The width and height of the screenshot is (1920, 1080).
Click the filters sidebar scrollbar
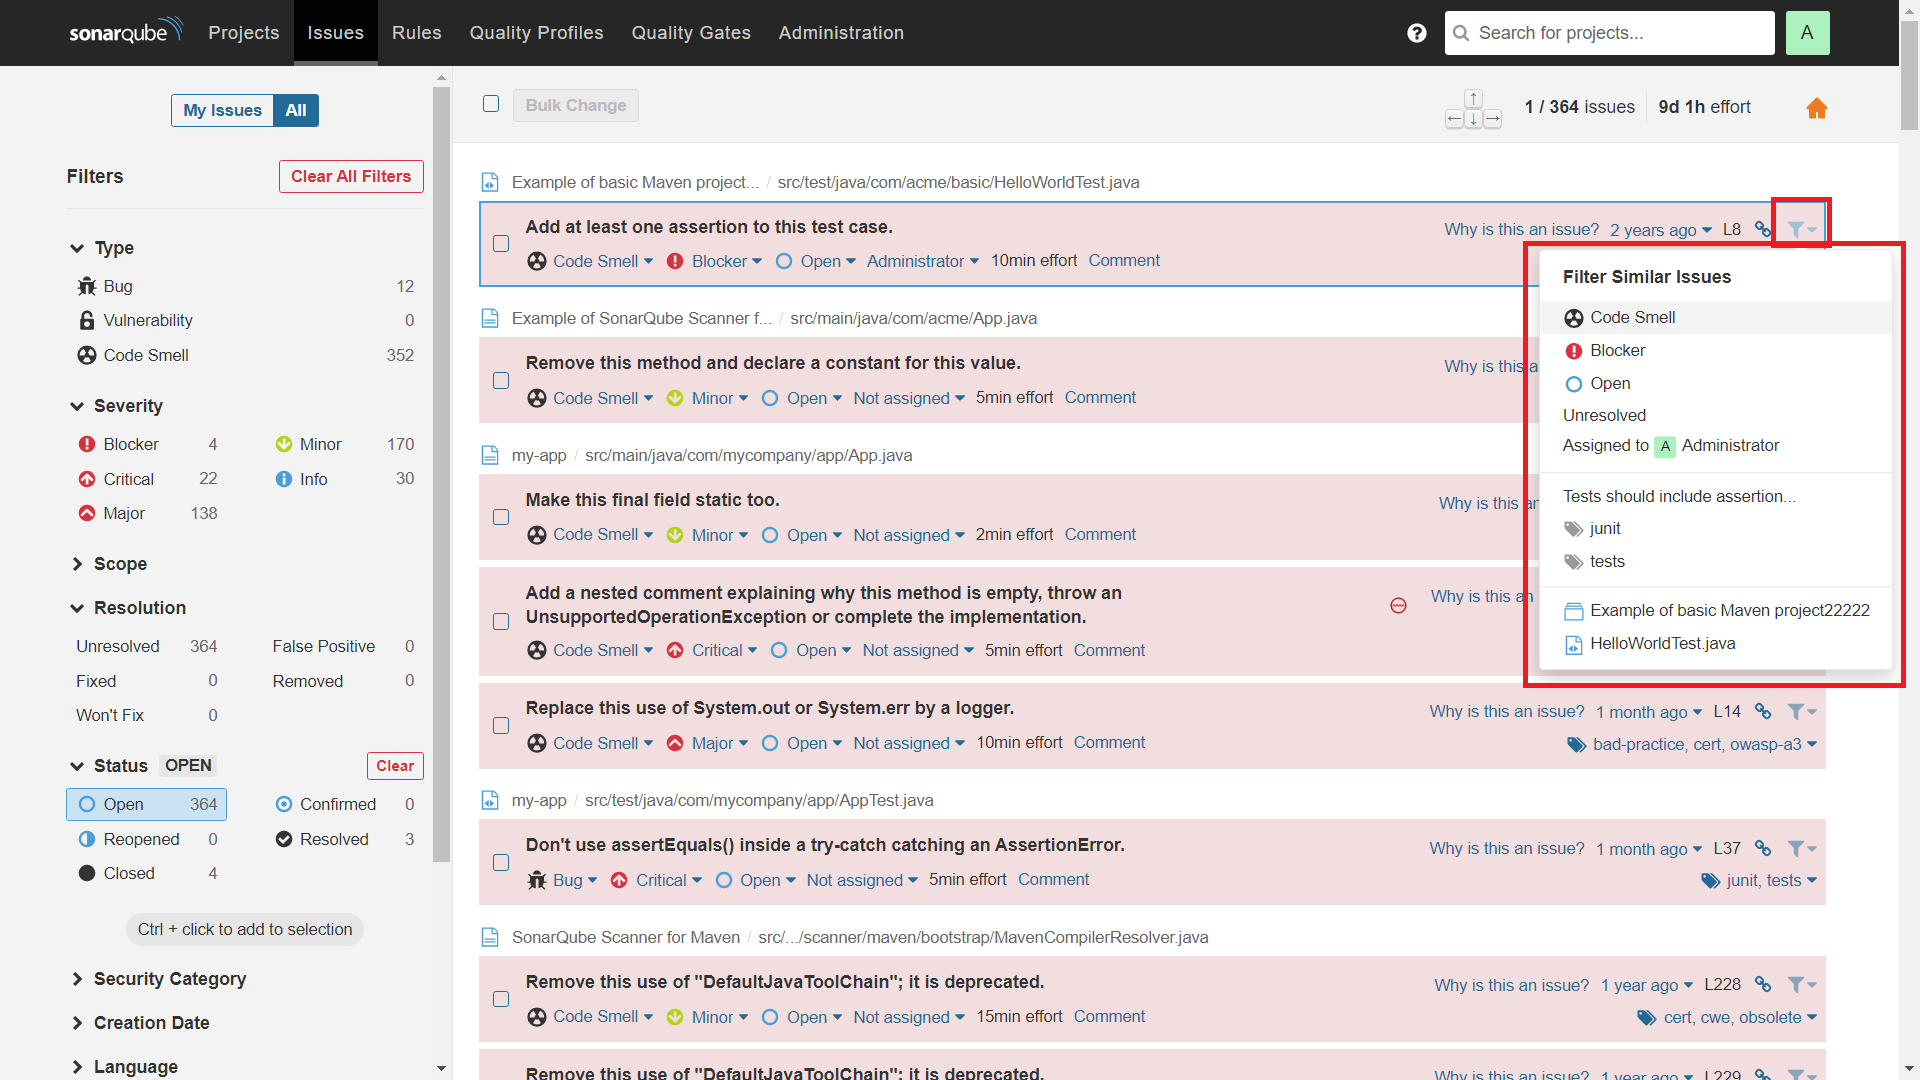441,474
